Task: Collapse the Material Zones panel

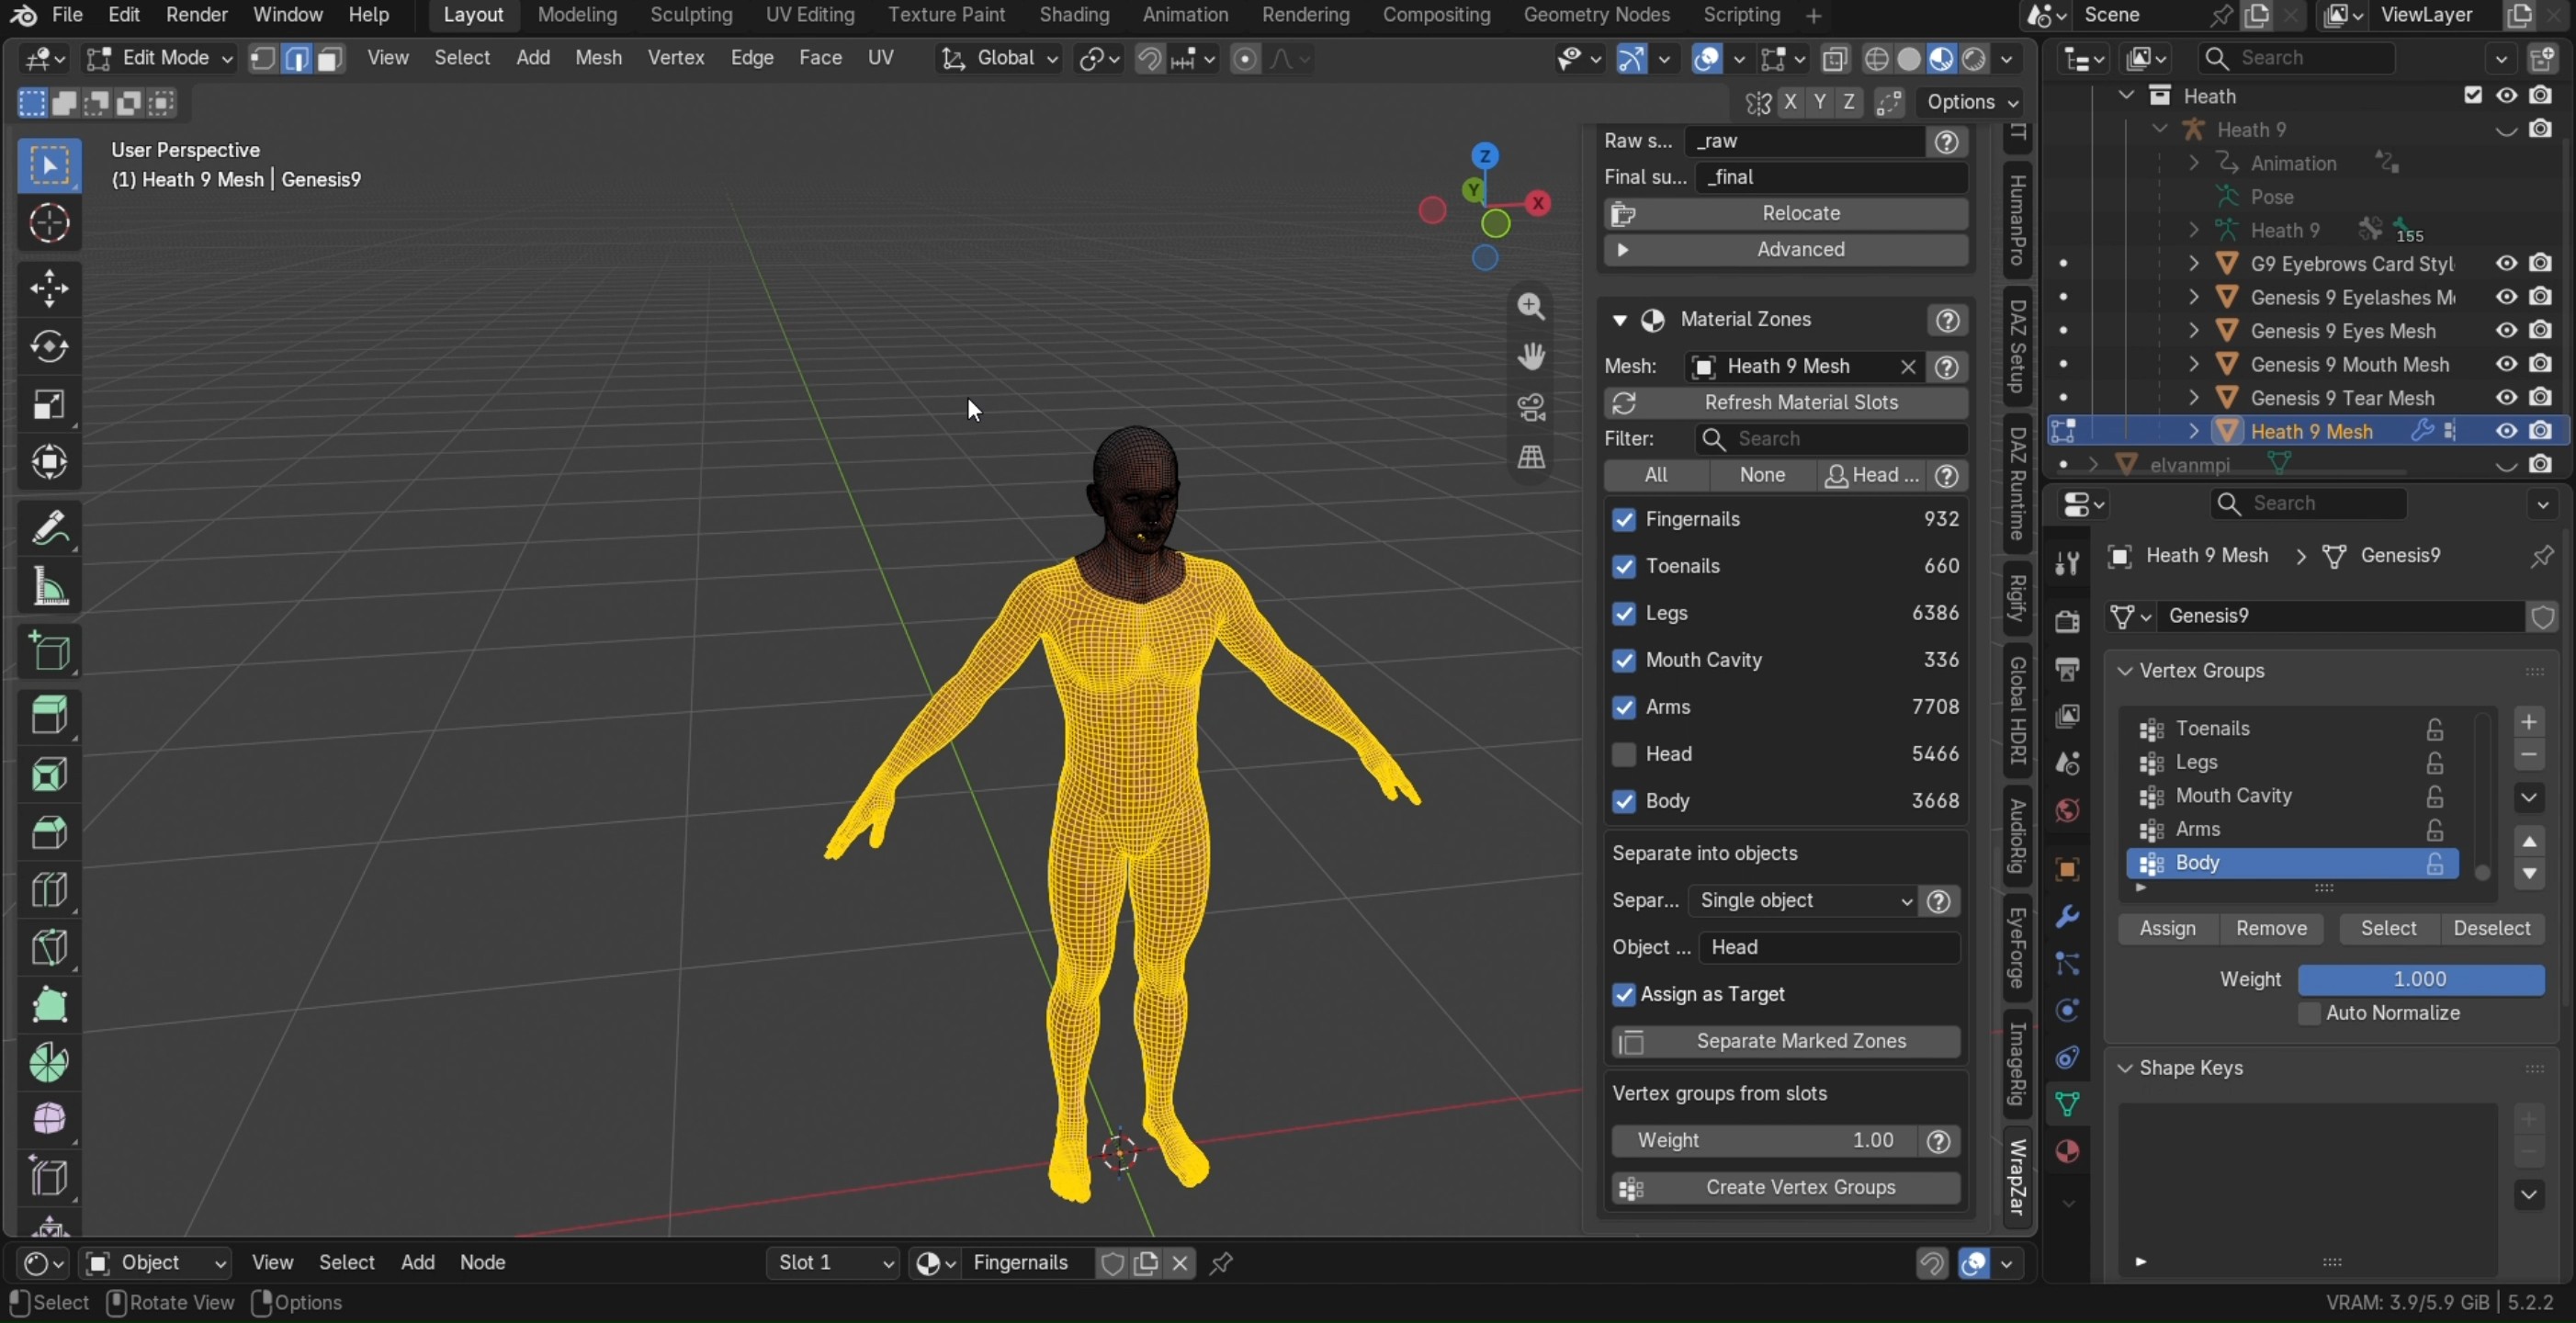Action: [x=1619, y=320]
